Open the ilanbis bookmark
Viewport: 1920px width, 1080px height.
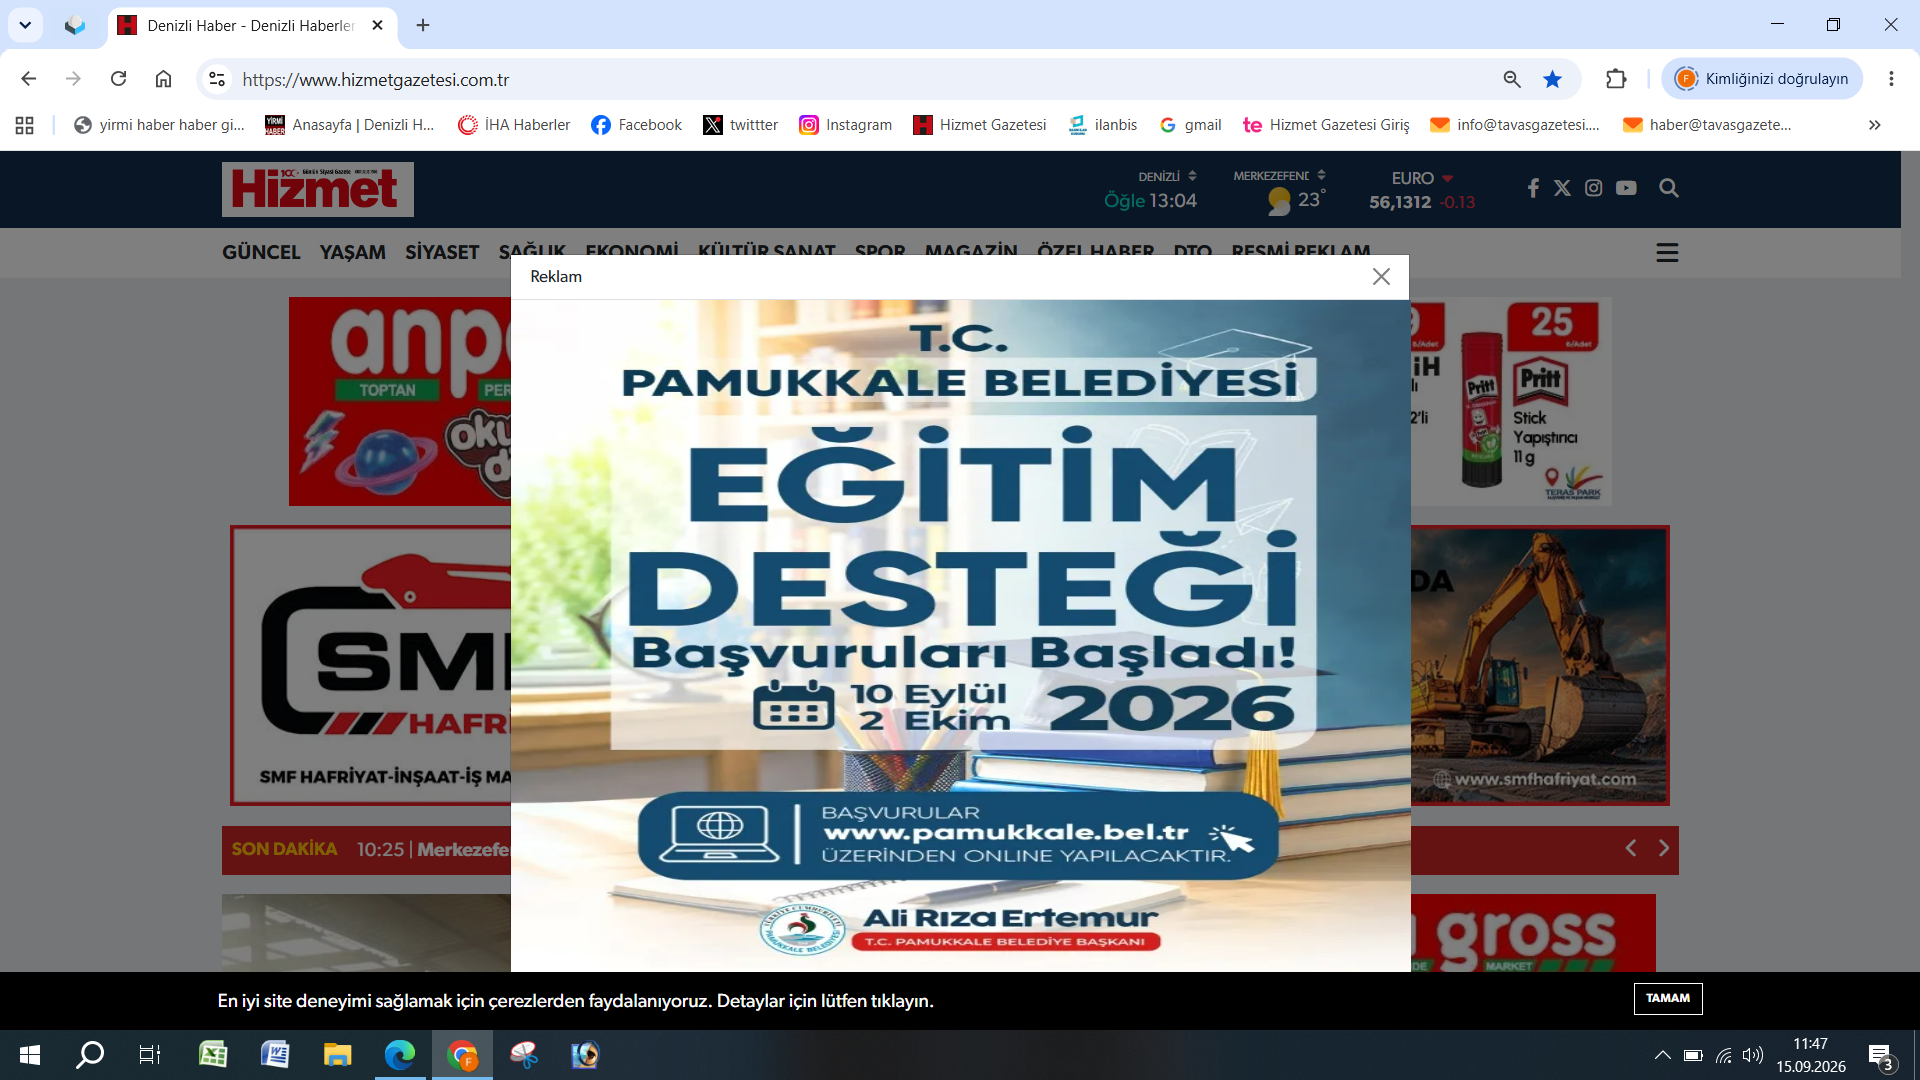click(x=1103, y=125)
